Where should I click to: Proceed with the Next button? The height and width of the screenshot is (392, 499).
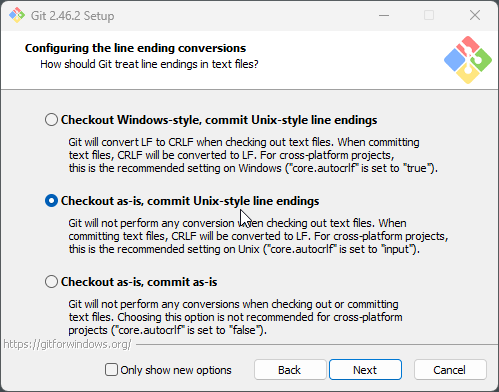(x=365, y=370)
